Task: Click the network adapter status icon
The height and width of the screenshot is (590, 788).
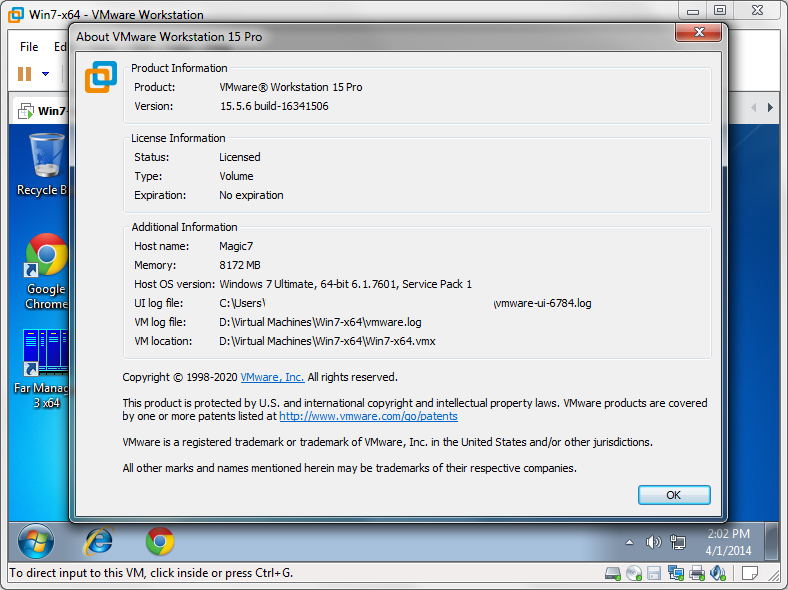Action: click(x=676, y=573)
